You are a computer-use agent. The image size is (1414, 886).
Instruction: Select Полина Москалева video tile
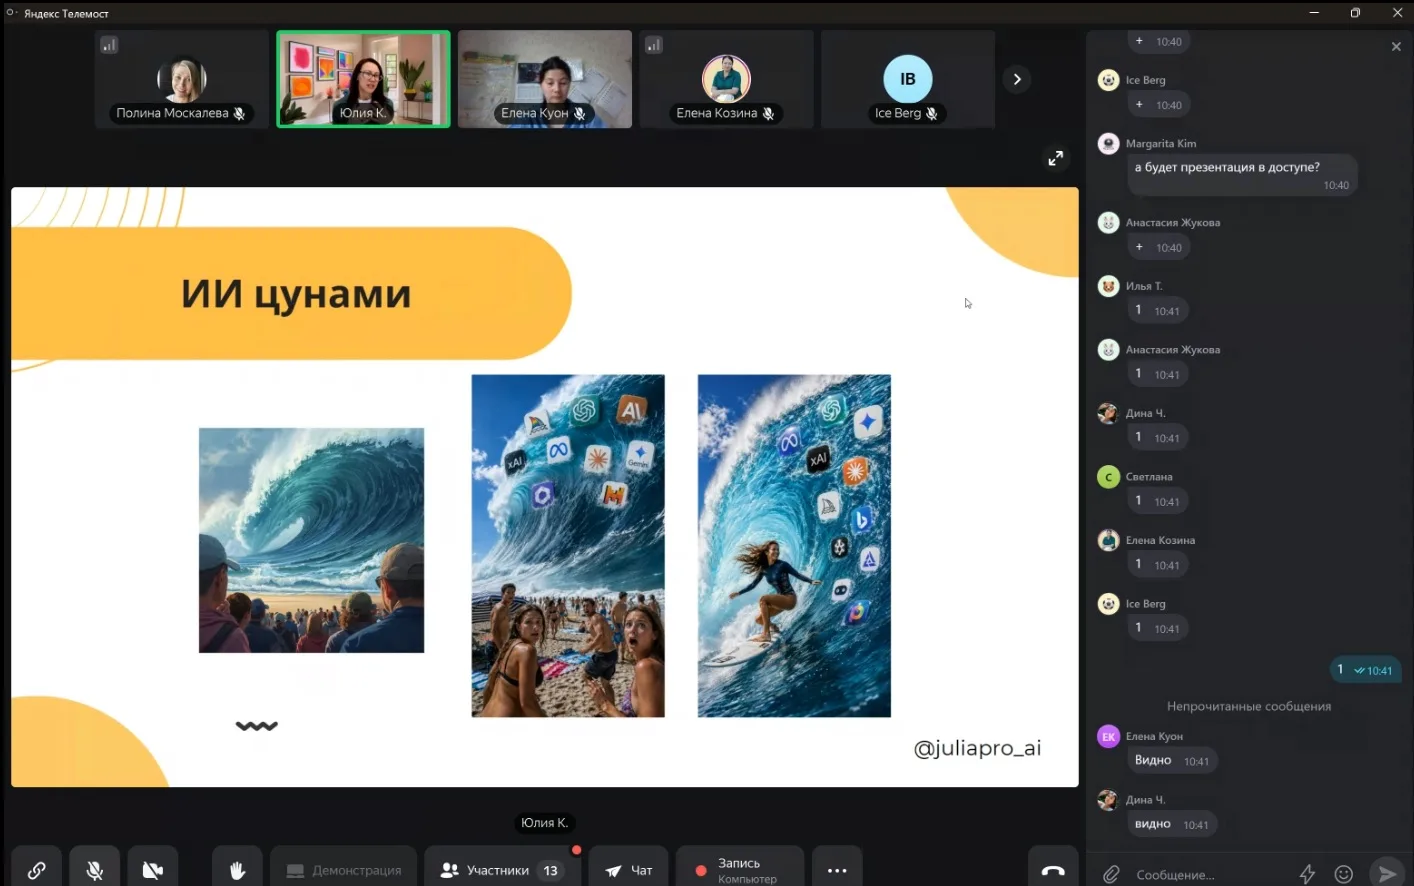pyautogui.click(x=181, y=79)
